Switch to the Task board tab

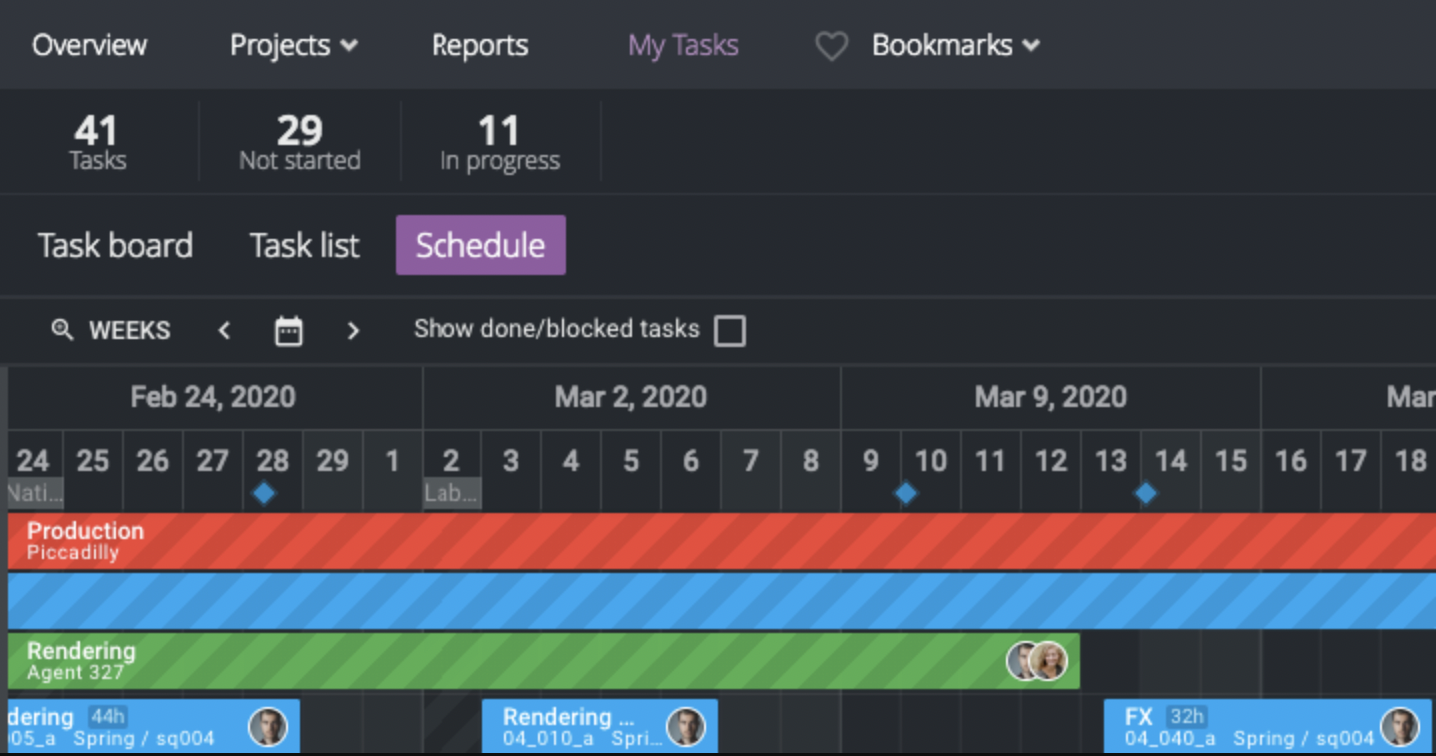coord(115,246)
